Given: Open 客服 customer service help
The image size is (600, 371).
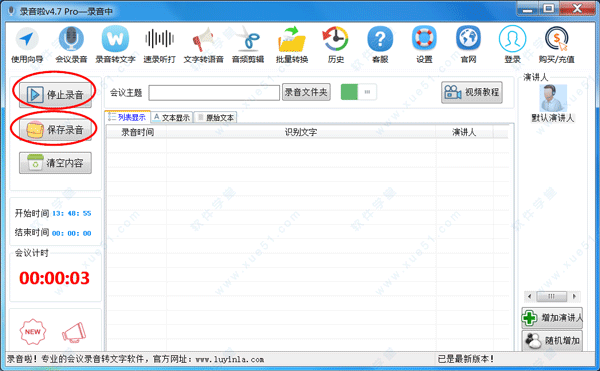Looking at the screenshot, I should tap(380, 45).
